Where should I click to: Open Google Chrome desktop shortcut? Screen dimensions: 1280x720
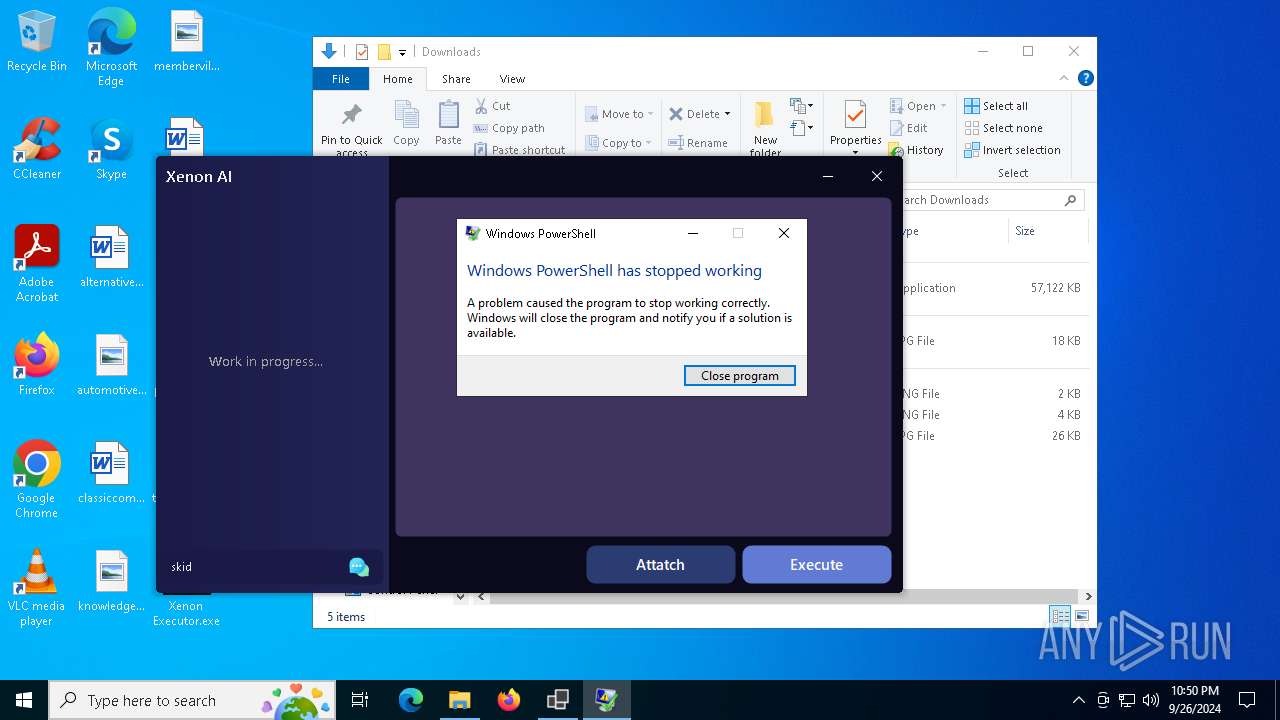pos(37,480)
